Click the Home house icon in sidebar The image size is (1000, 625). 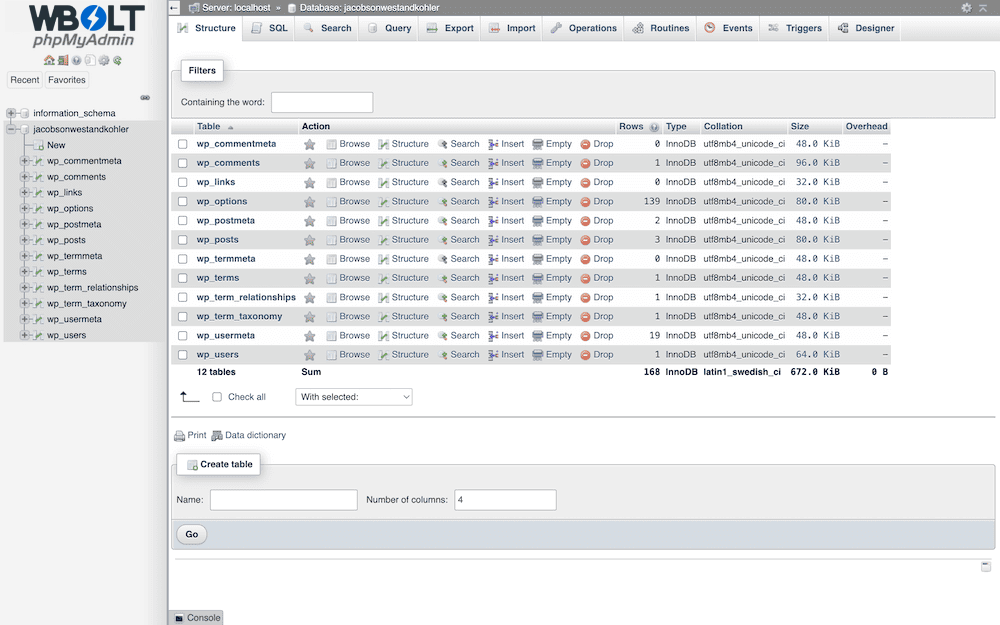pos(49,61)
